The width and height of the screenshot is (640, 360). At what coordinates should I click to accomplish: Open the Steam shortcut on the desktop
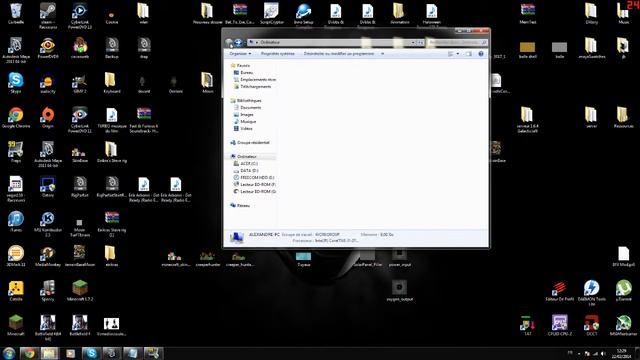47,16
